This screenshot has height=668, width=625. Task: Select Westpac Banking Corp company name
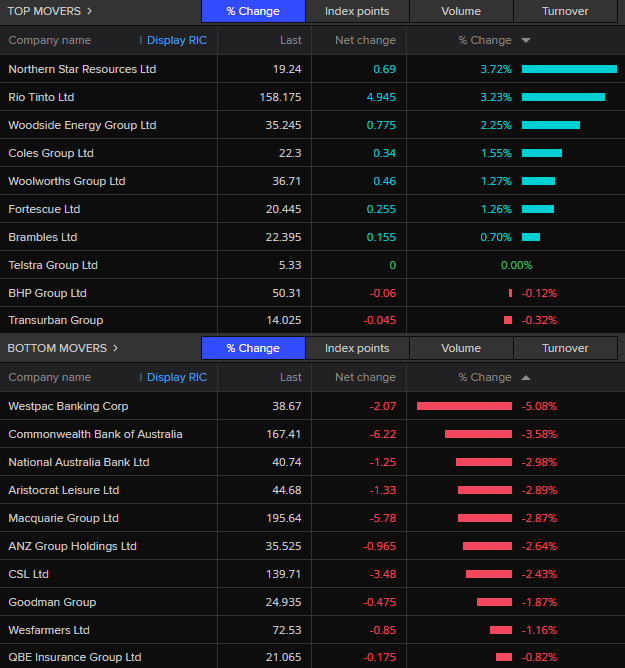pos(68,406)
